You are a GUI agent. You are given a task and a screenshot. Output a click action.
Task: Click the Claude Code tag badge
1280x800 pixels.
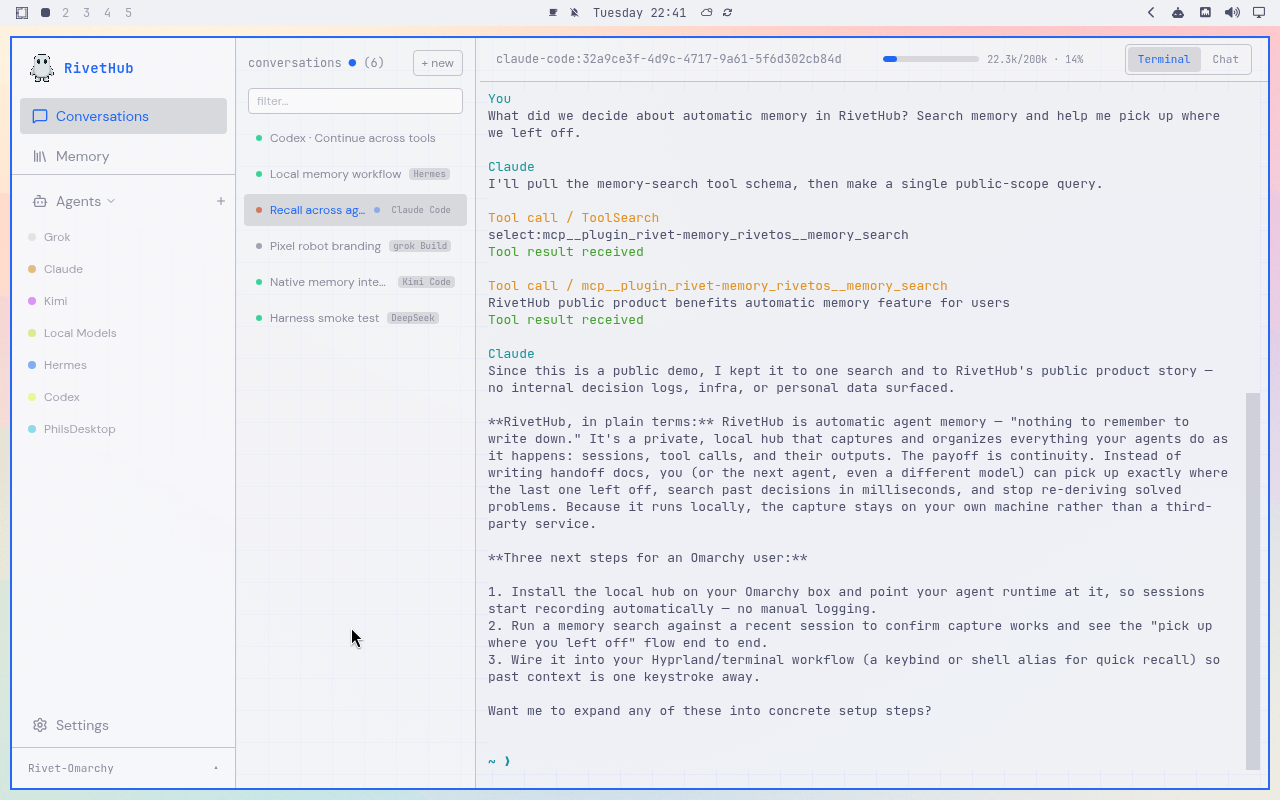coord(421,210)
